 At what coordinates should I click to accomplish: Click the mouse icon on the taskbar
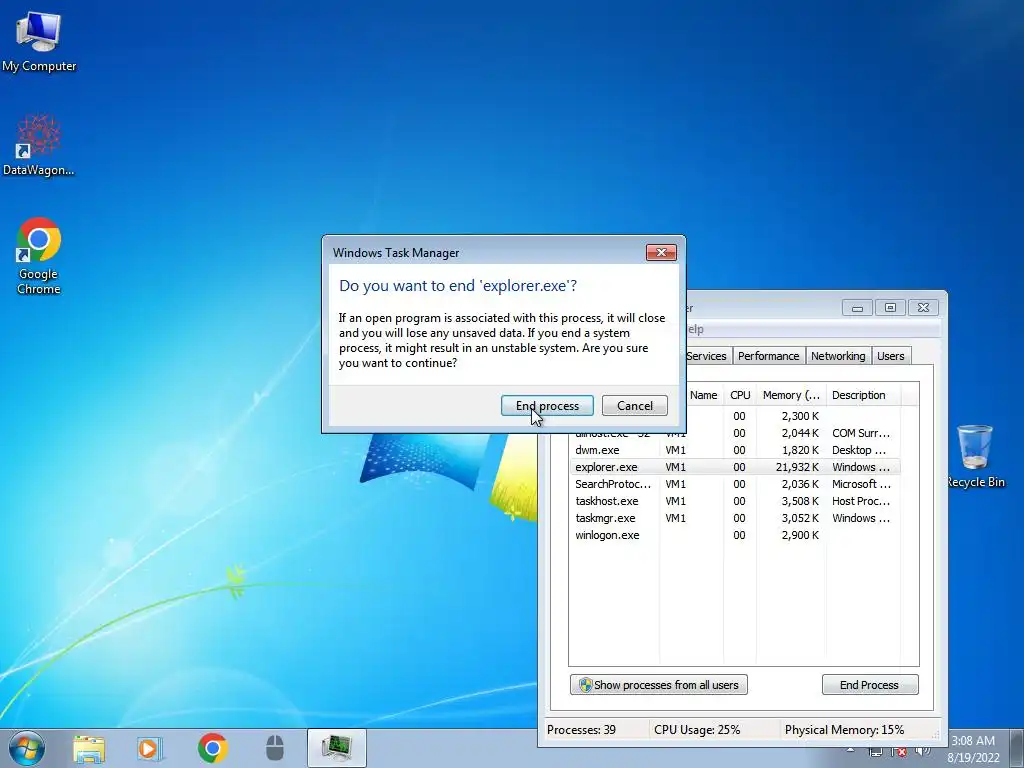tap(275, 748)
